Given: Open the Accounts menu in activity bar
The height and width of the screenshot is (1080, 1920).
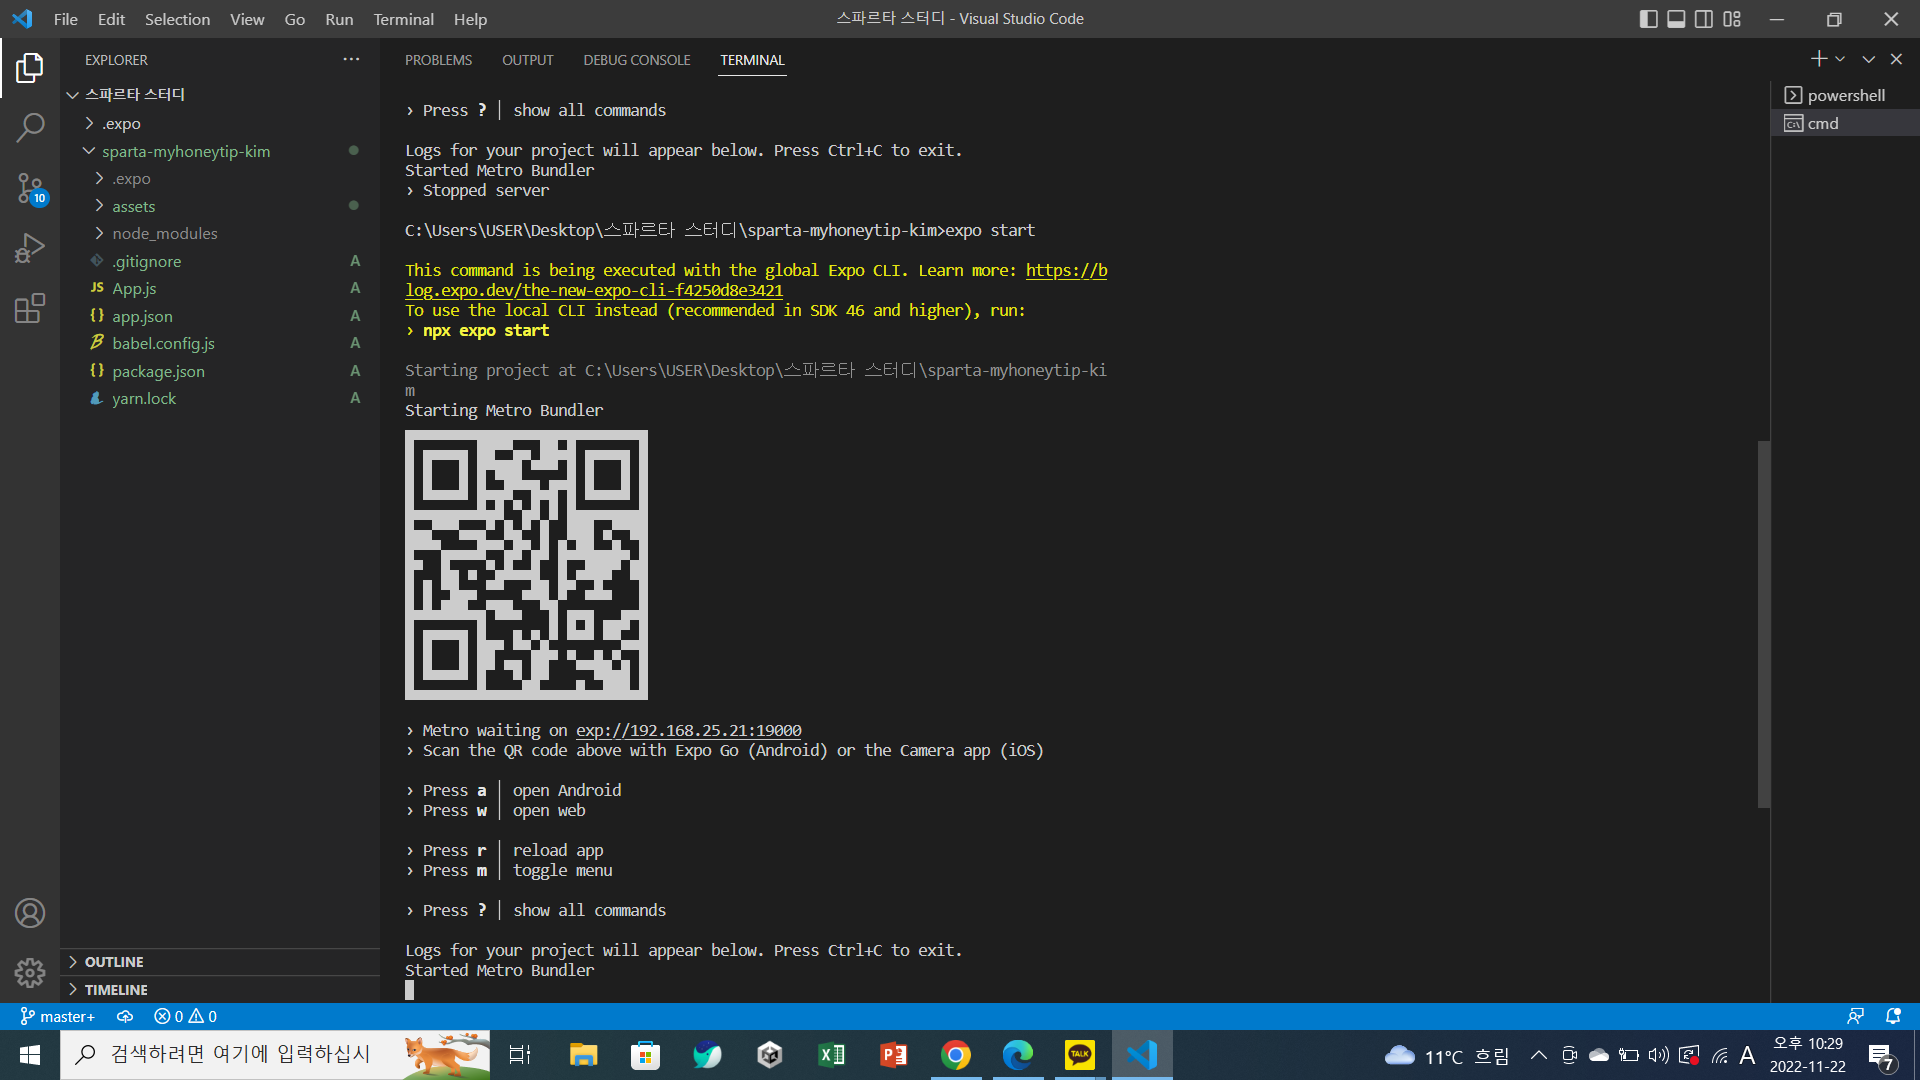Looking at the screenshot, I should [x=30, y=913].
